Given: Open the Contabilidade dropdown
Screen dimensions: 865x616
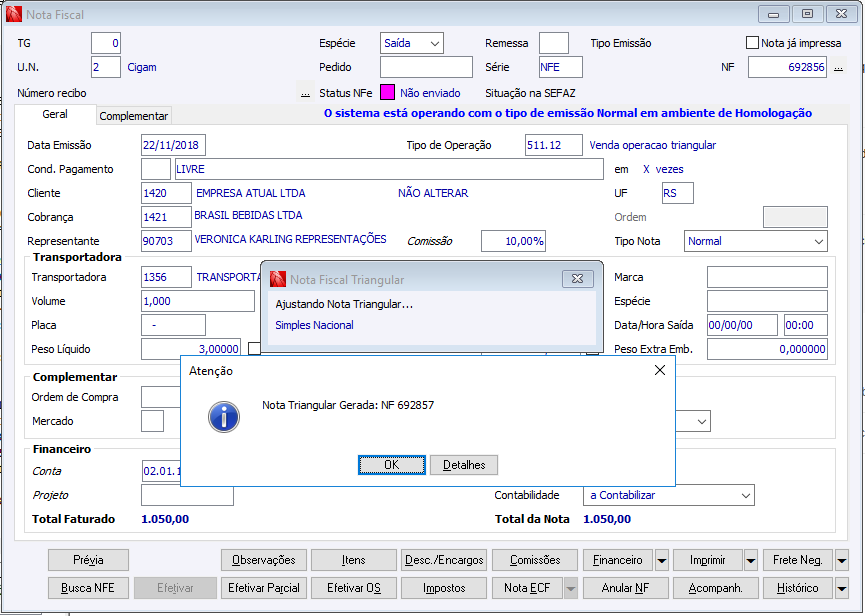Looking at the screenshot, I should coord(746,496).
